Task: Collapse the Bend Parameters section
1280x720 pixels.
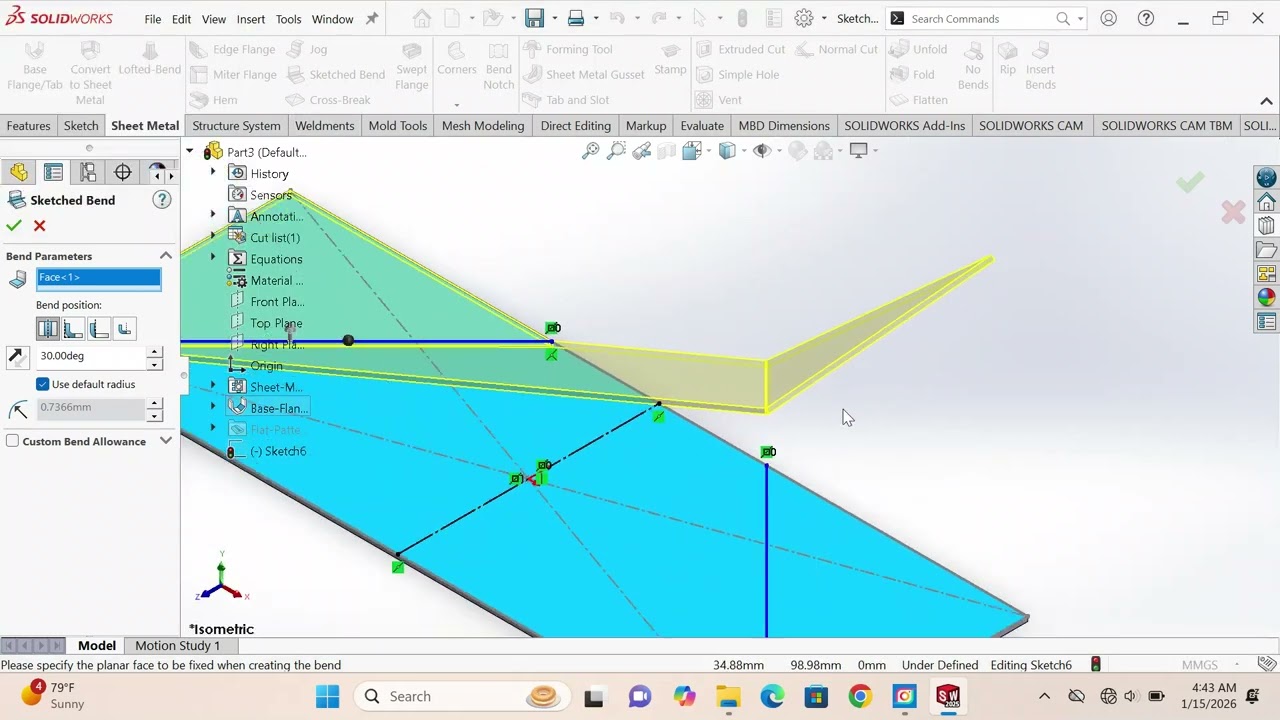Action: (166, 256)
